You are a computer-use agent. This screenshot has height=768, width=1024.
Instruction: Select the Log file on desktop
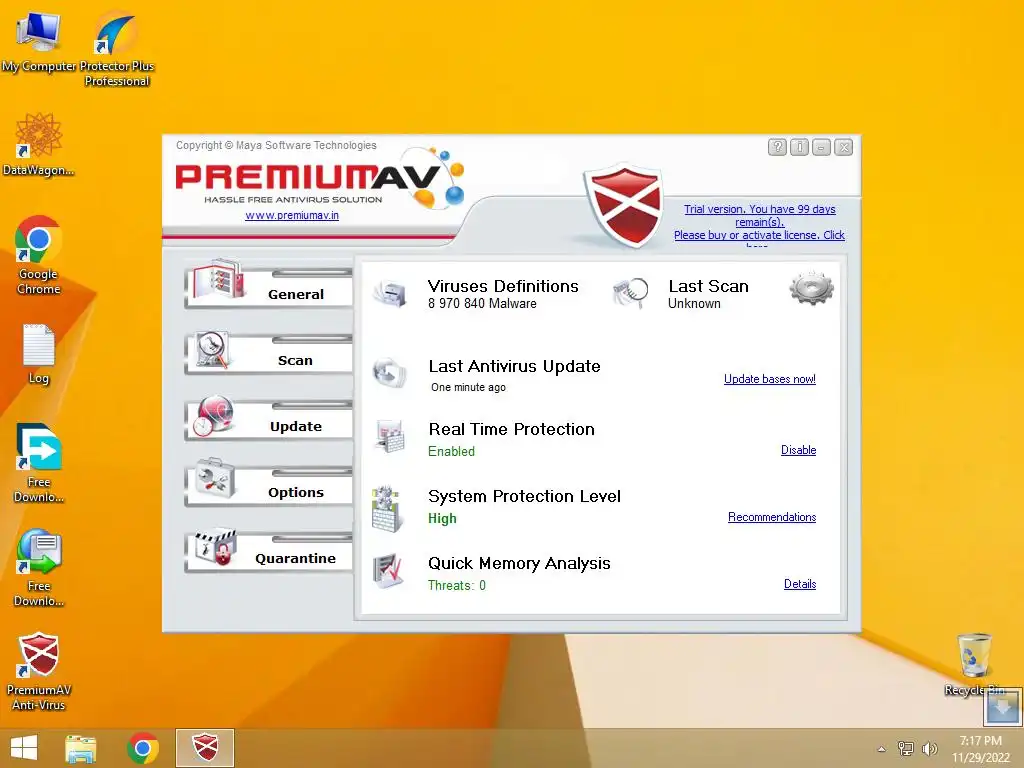[39, 354]
